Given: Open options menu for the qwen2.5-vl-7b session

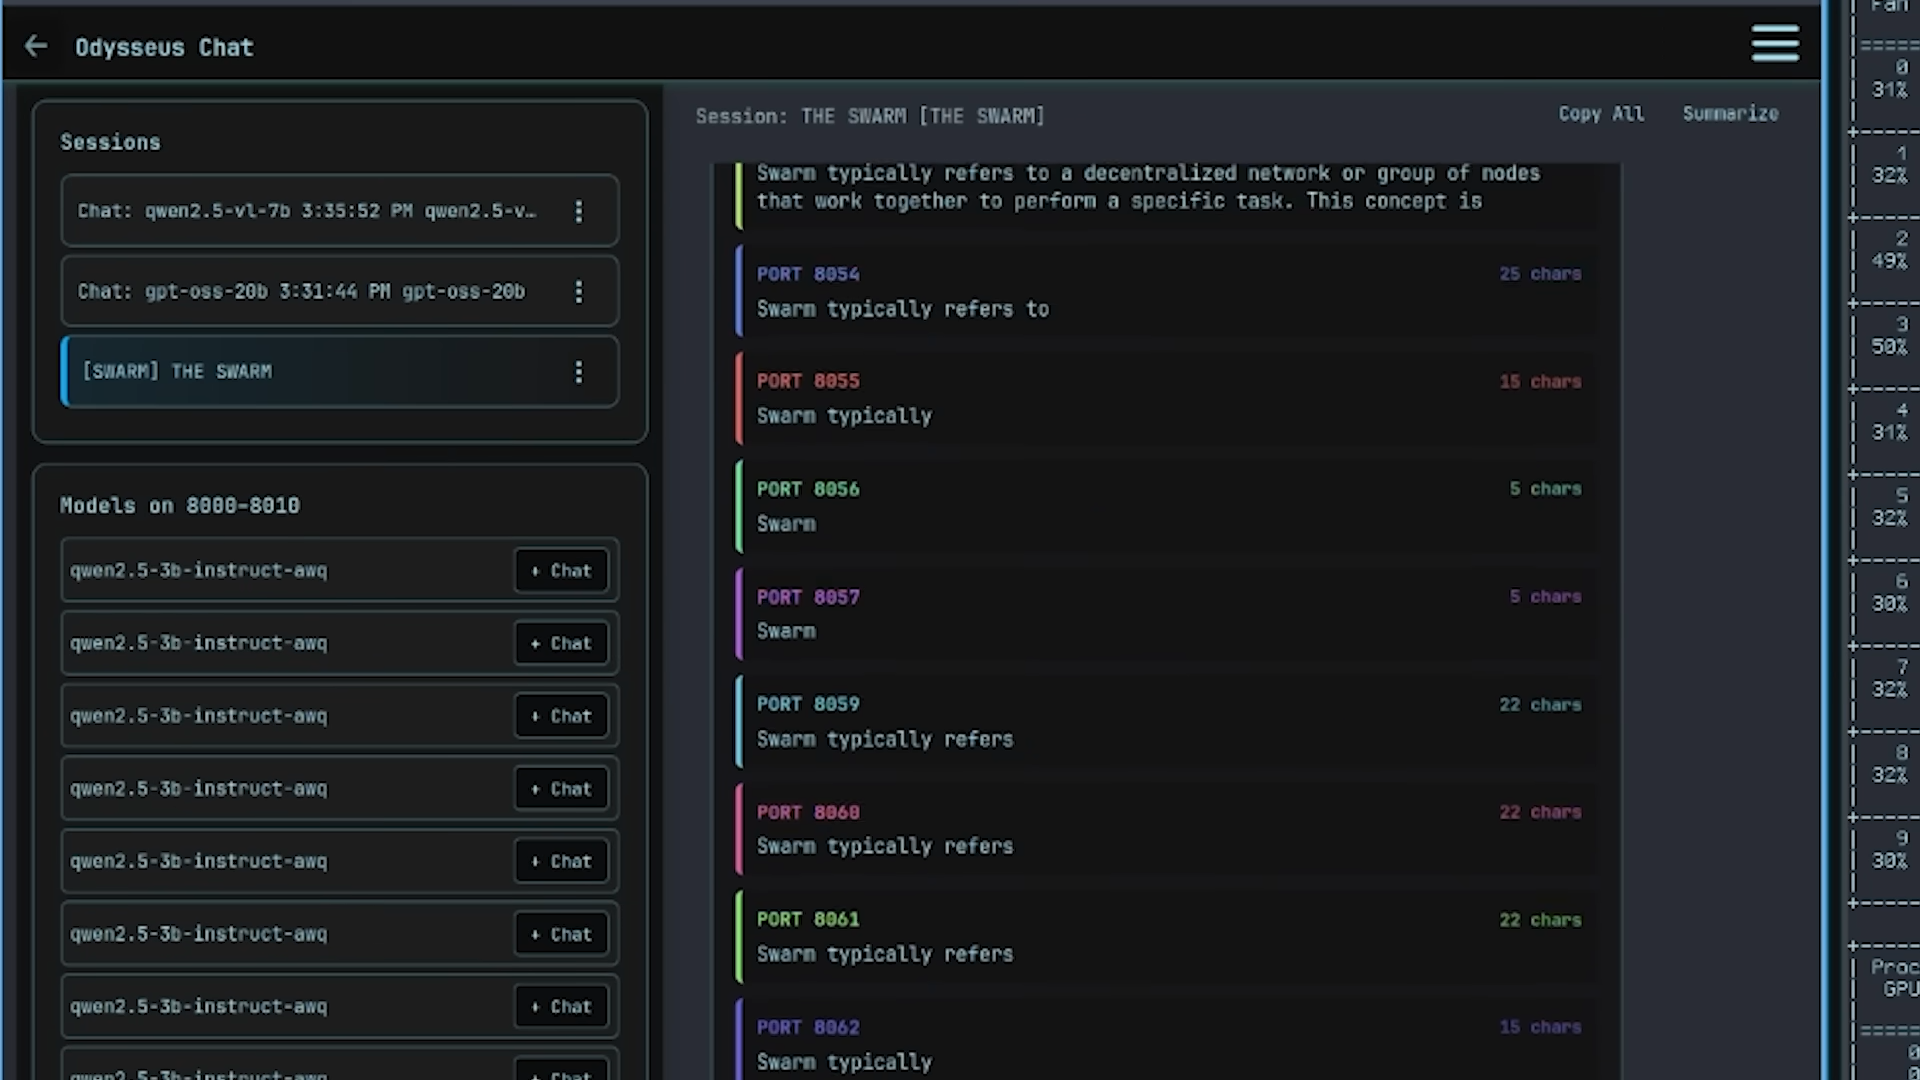Looking at the screenshot, I should point(579,211).
